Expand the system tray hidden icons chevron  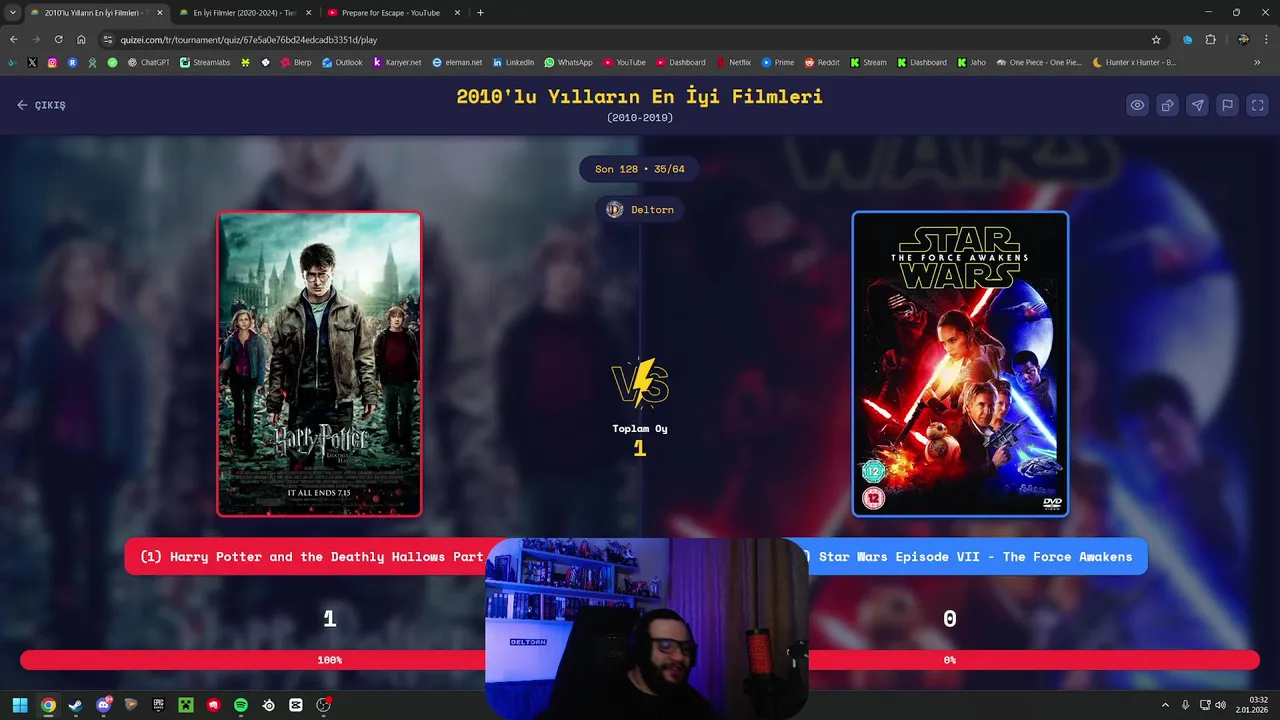tap(1165, 705)
